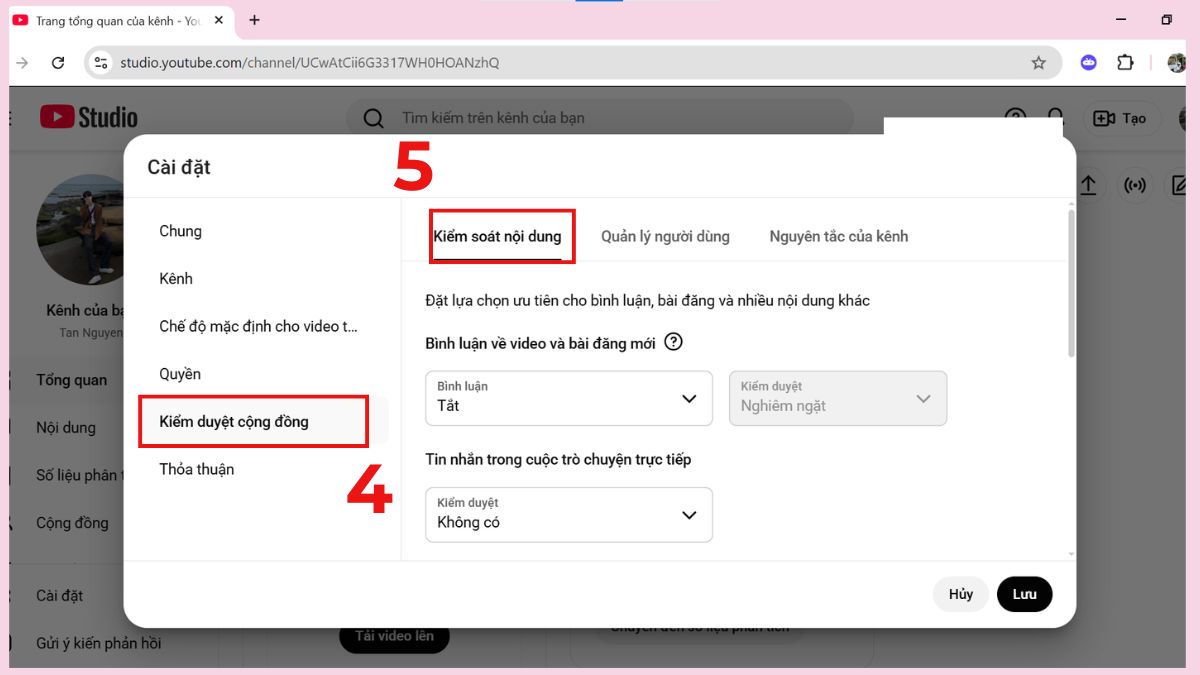Click the go live broadcast icon
This screenshot has width=1200, height=675.
1134,185
